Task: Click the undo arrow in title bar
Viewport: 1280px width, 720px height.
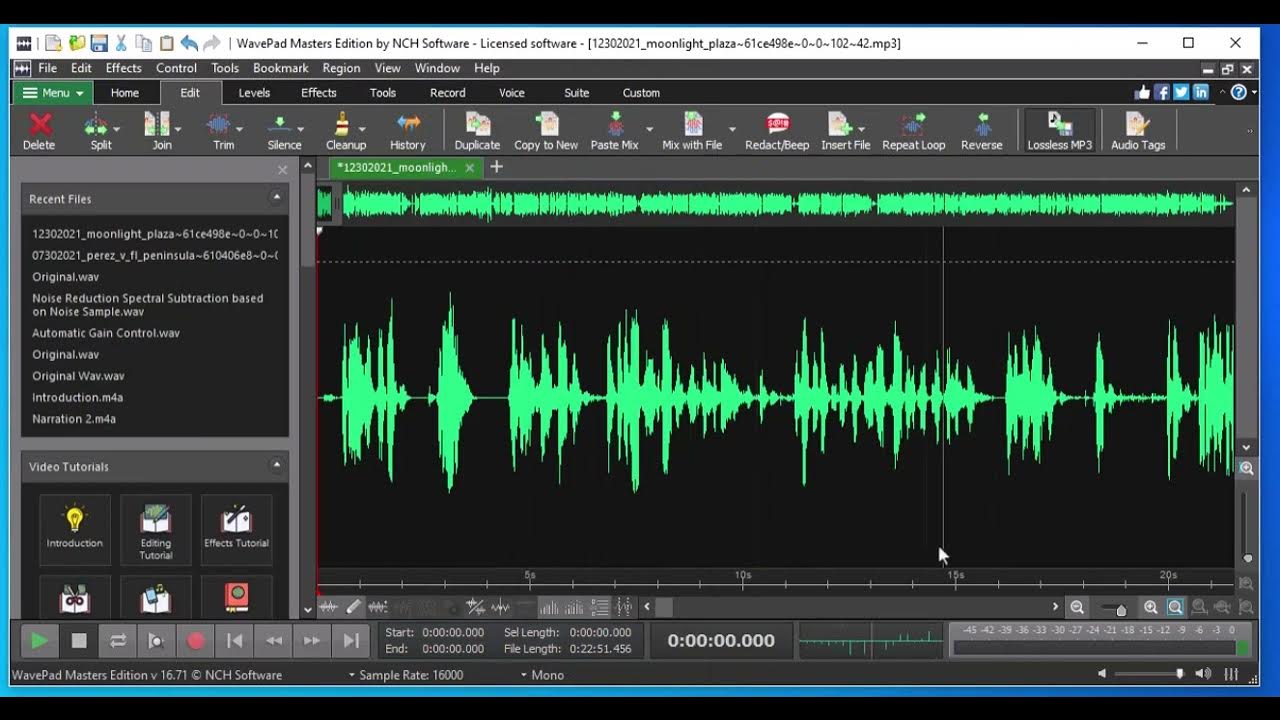Action: click(x=189, y=43)
